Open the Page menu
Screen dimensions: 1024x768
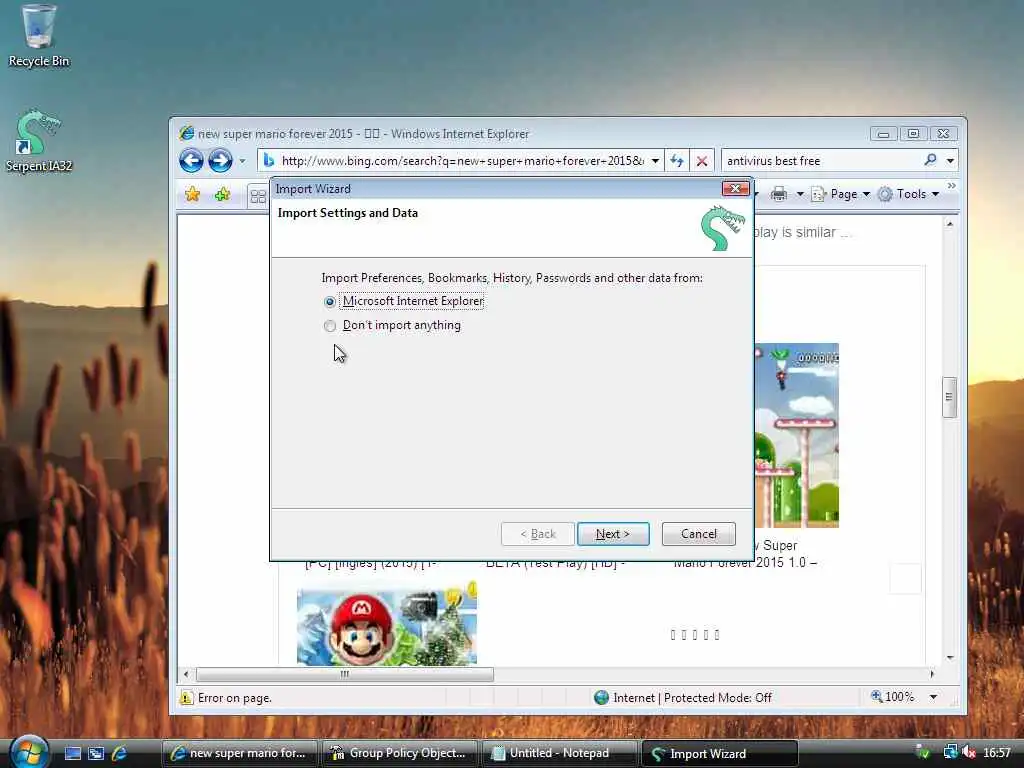[x=840, y=194]
